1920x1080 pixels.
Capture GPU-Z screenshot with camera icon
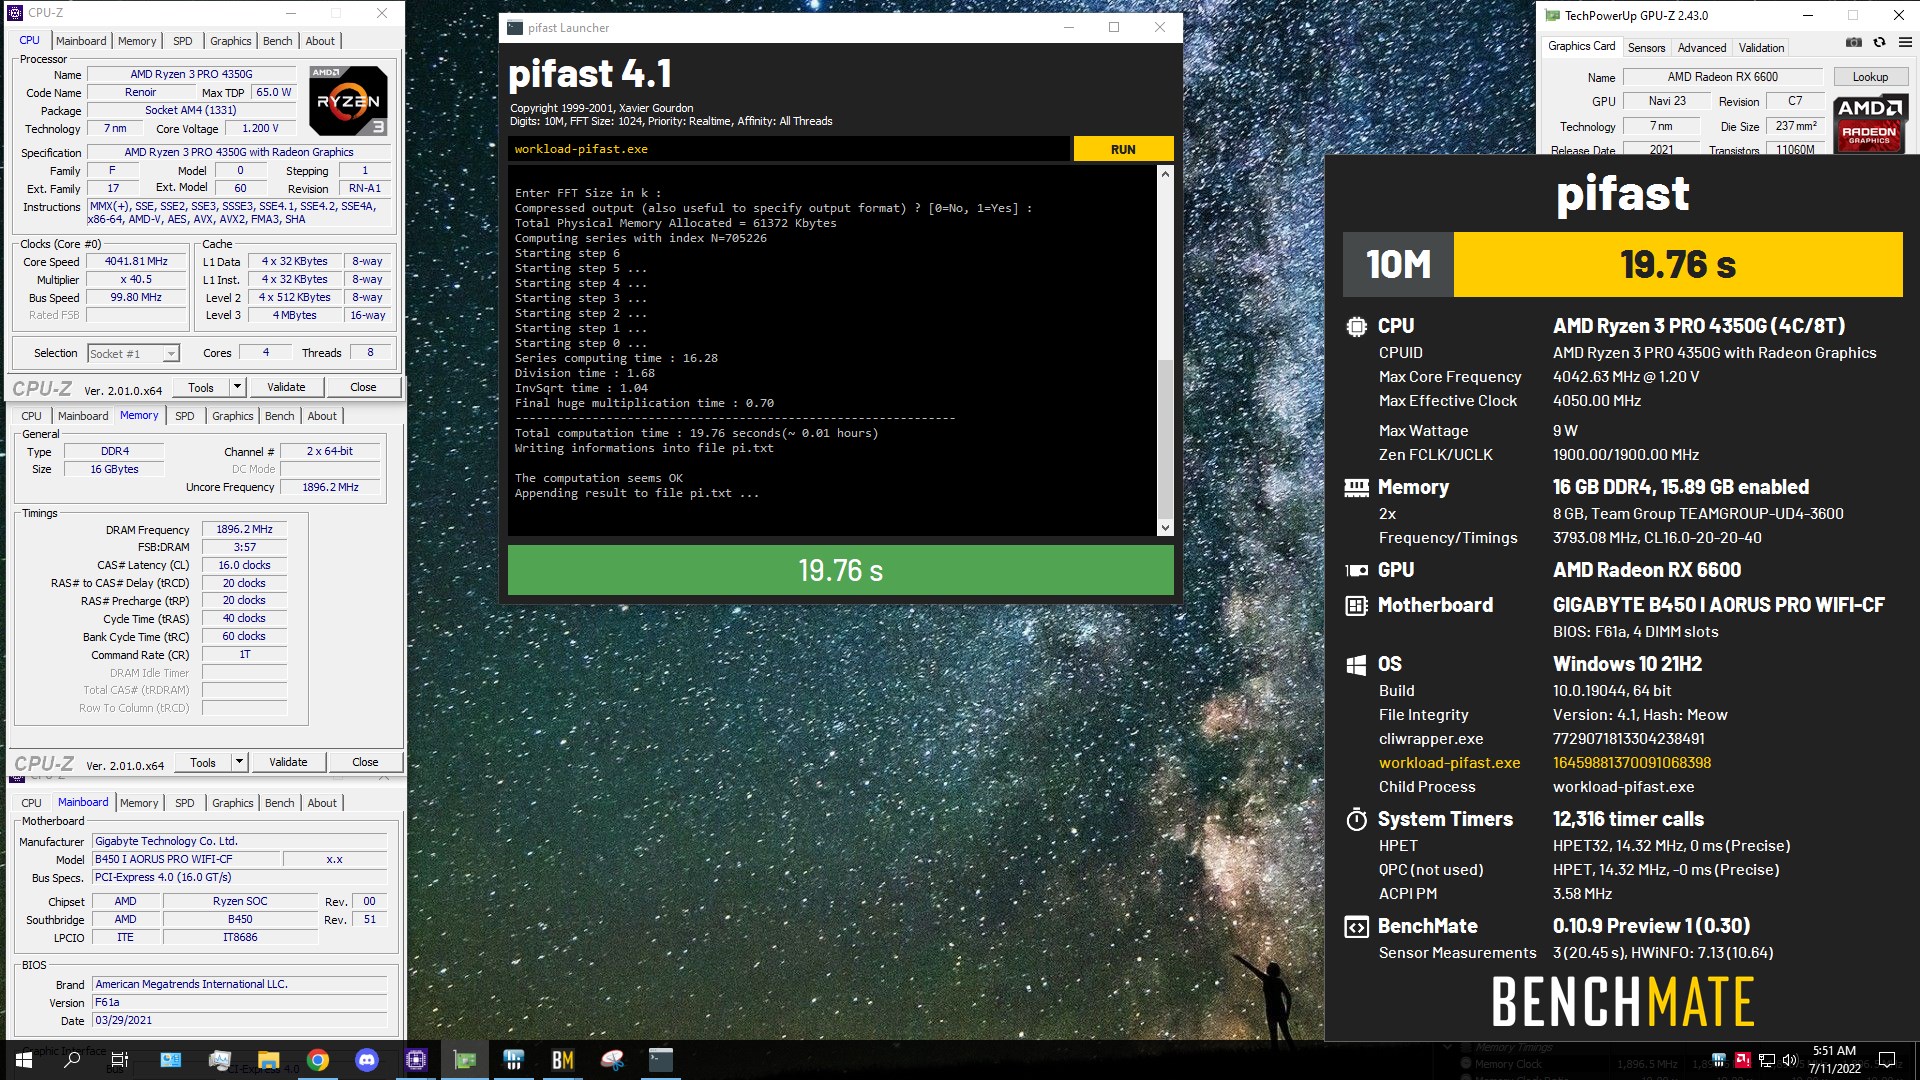coord(1853,43)
